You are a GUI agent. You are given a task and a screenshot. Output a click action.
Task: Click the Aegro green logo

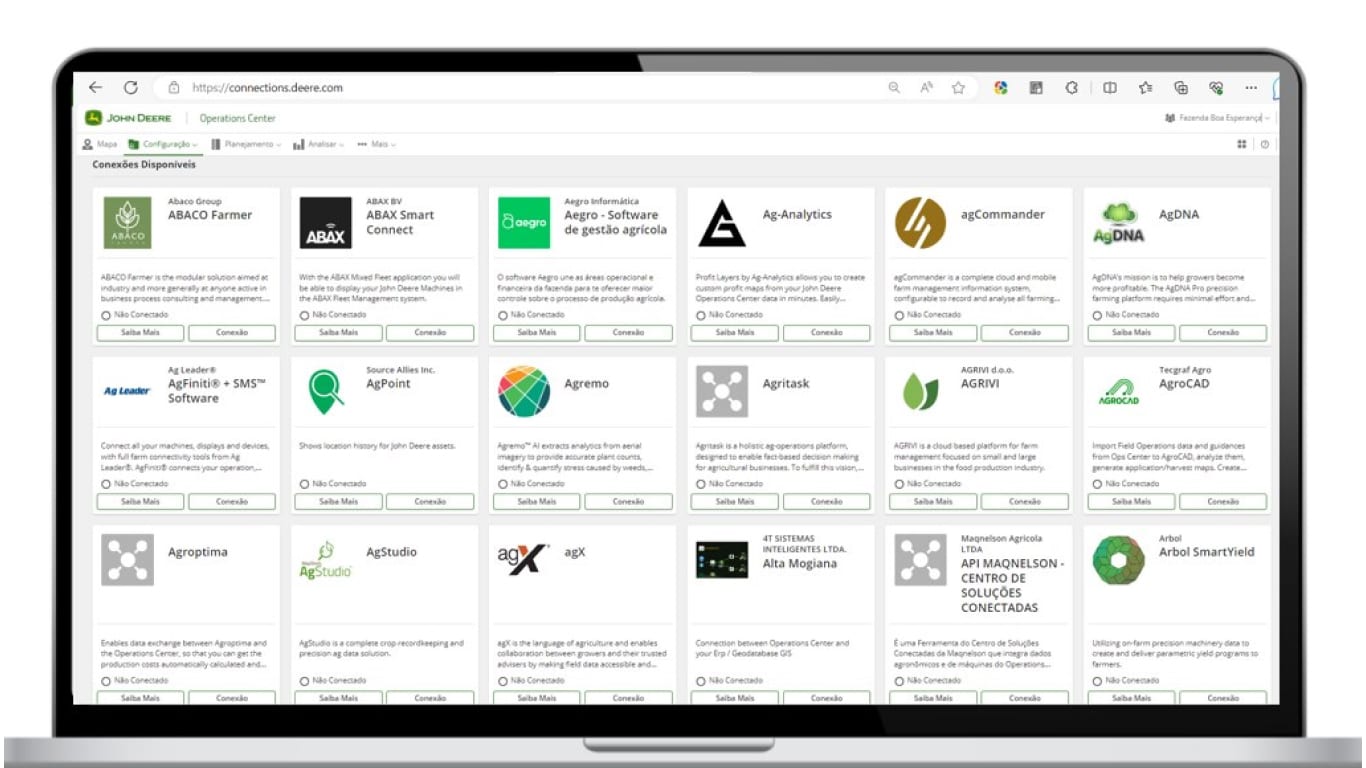524,223
